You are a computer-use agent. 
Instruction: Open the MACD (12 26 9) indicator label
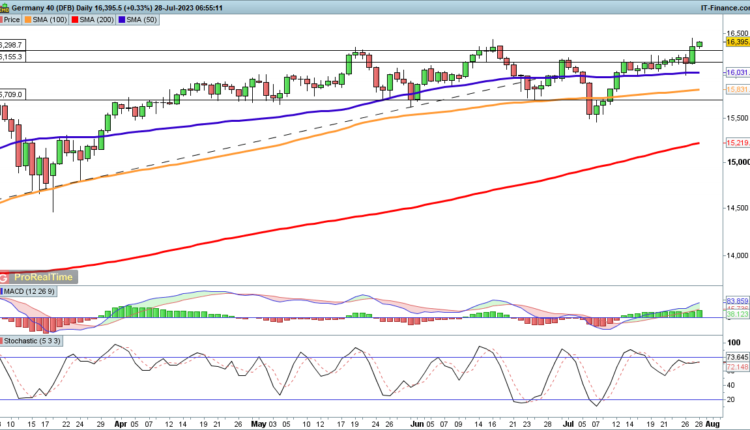click(x=28, y=291)
